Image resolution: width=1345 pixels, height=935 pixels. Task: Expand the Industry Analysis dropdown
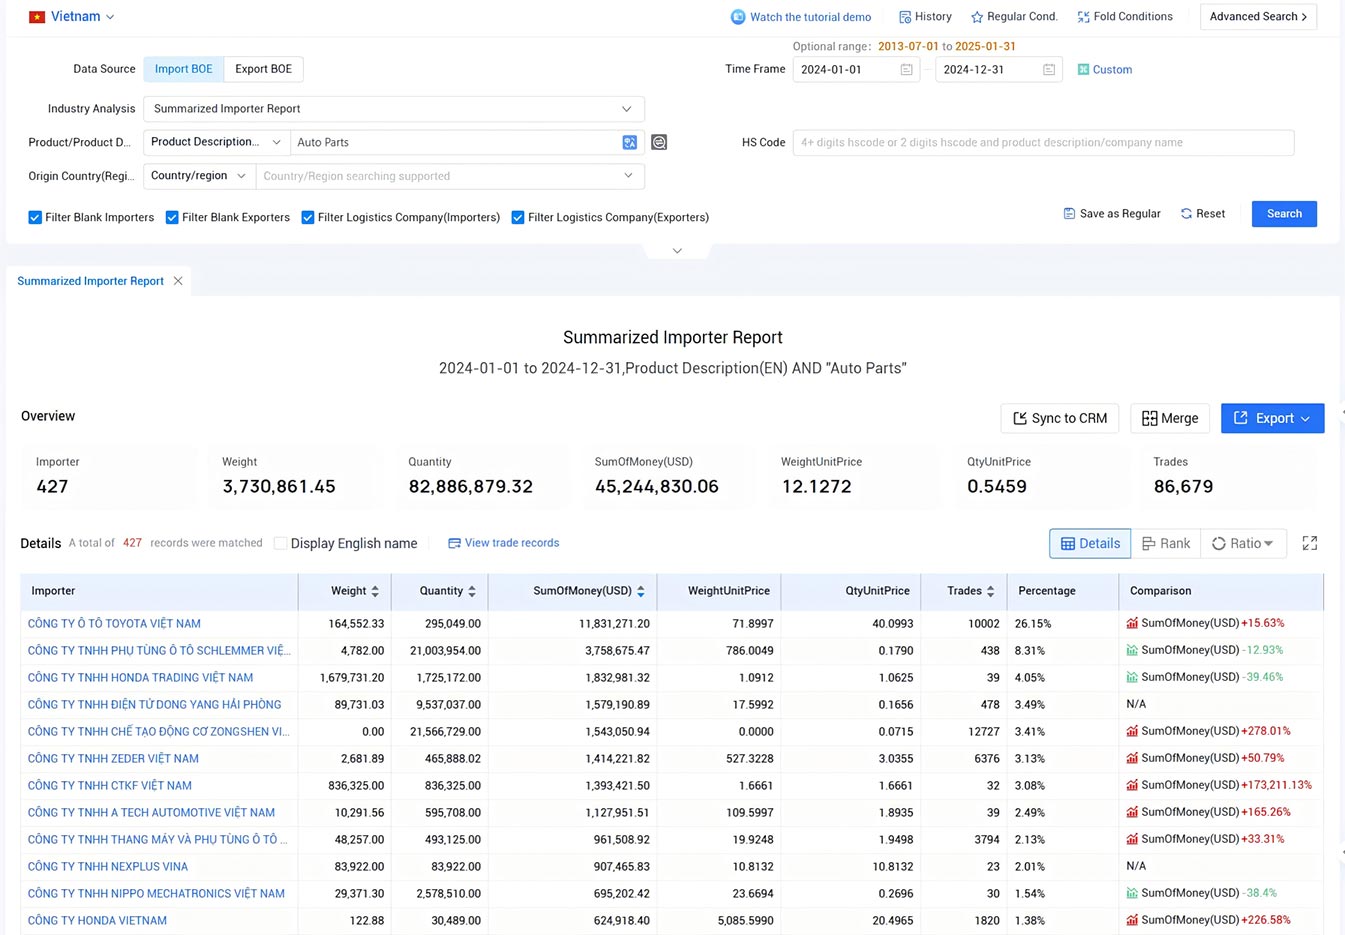[x=394, y=109]
